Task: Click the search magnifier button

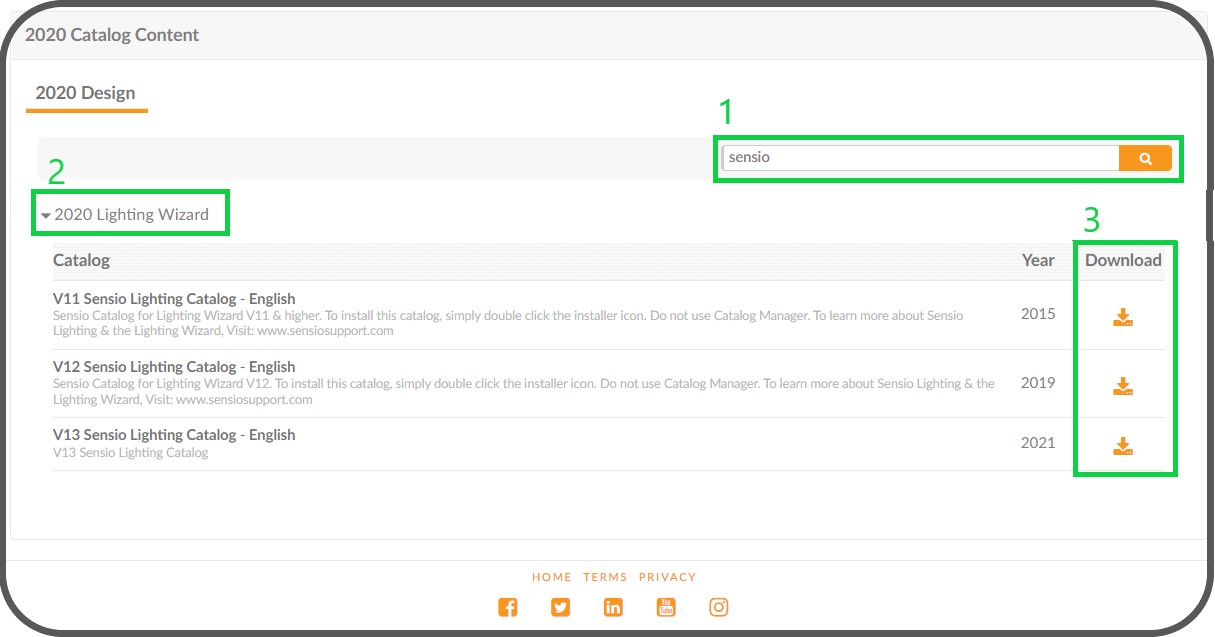Action: (1144, 157)
